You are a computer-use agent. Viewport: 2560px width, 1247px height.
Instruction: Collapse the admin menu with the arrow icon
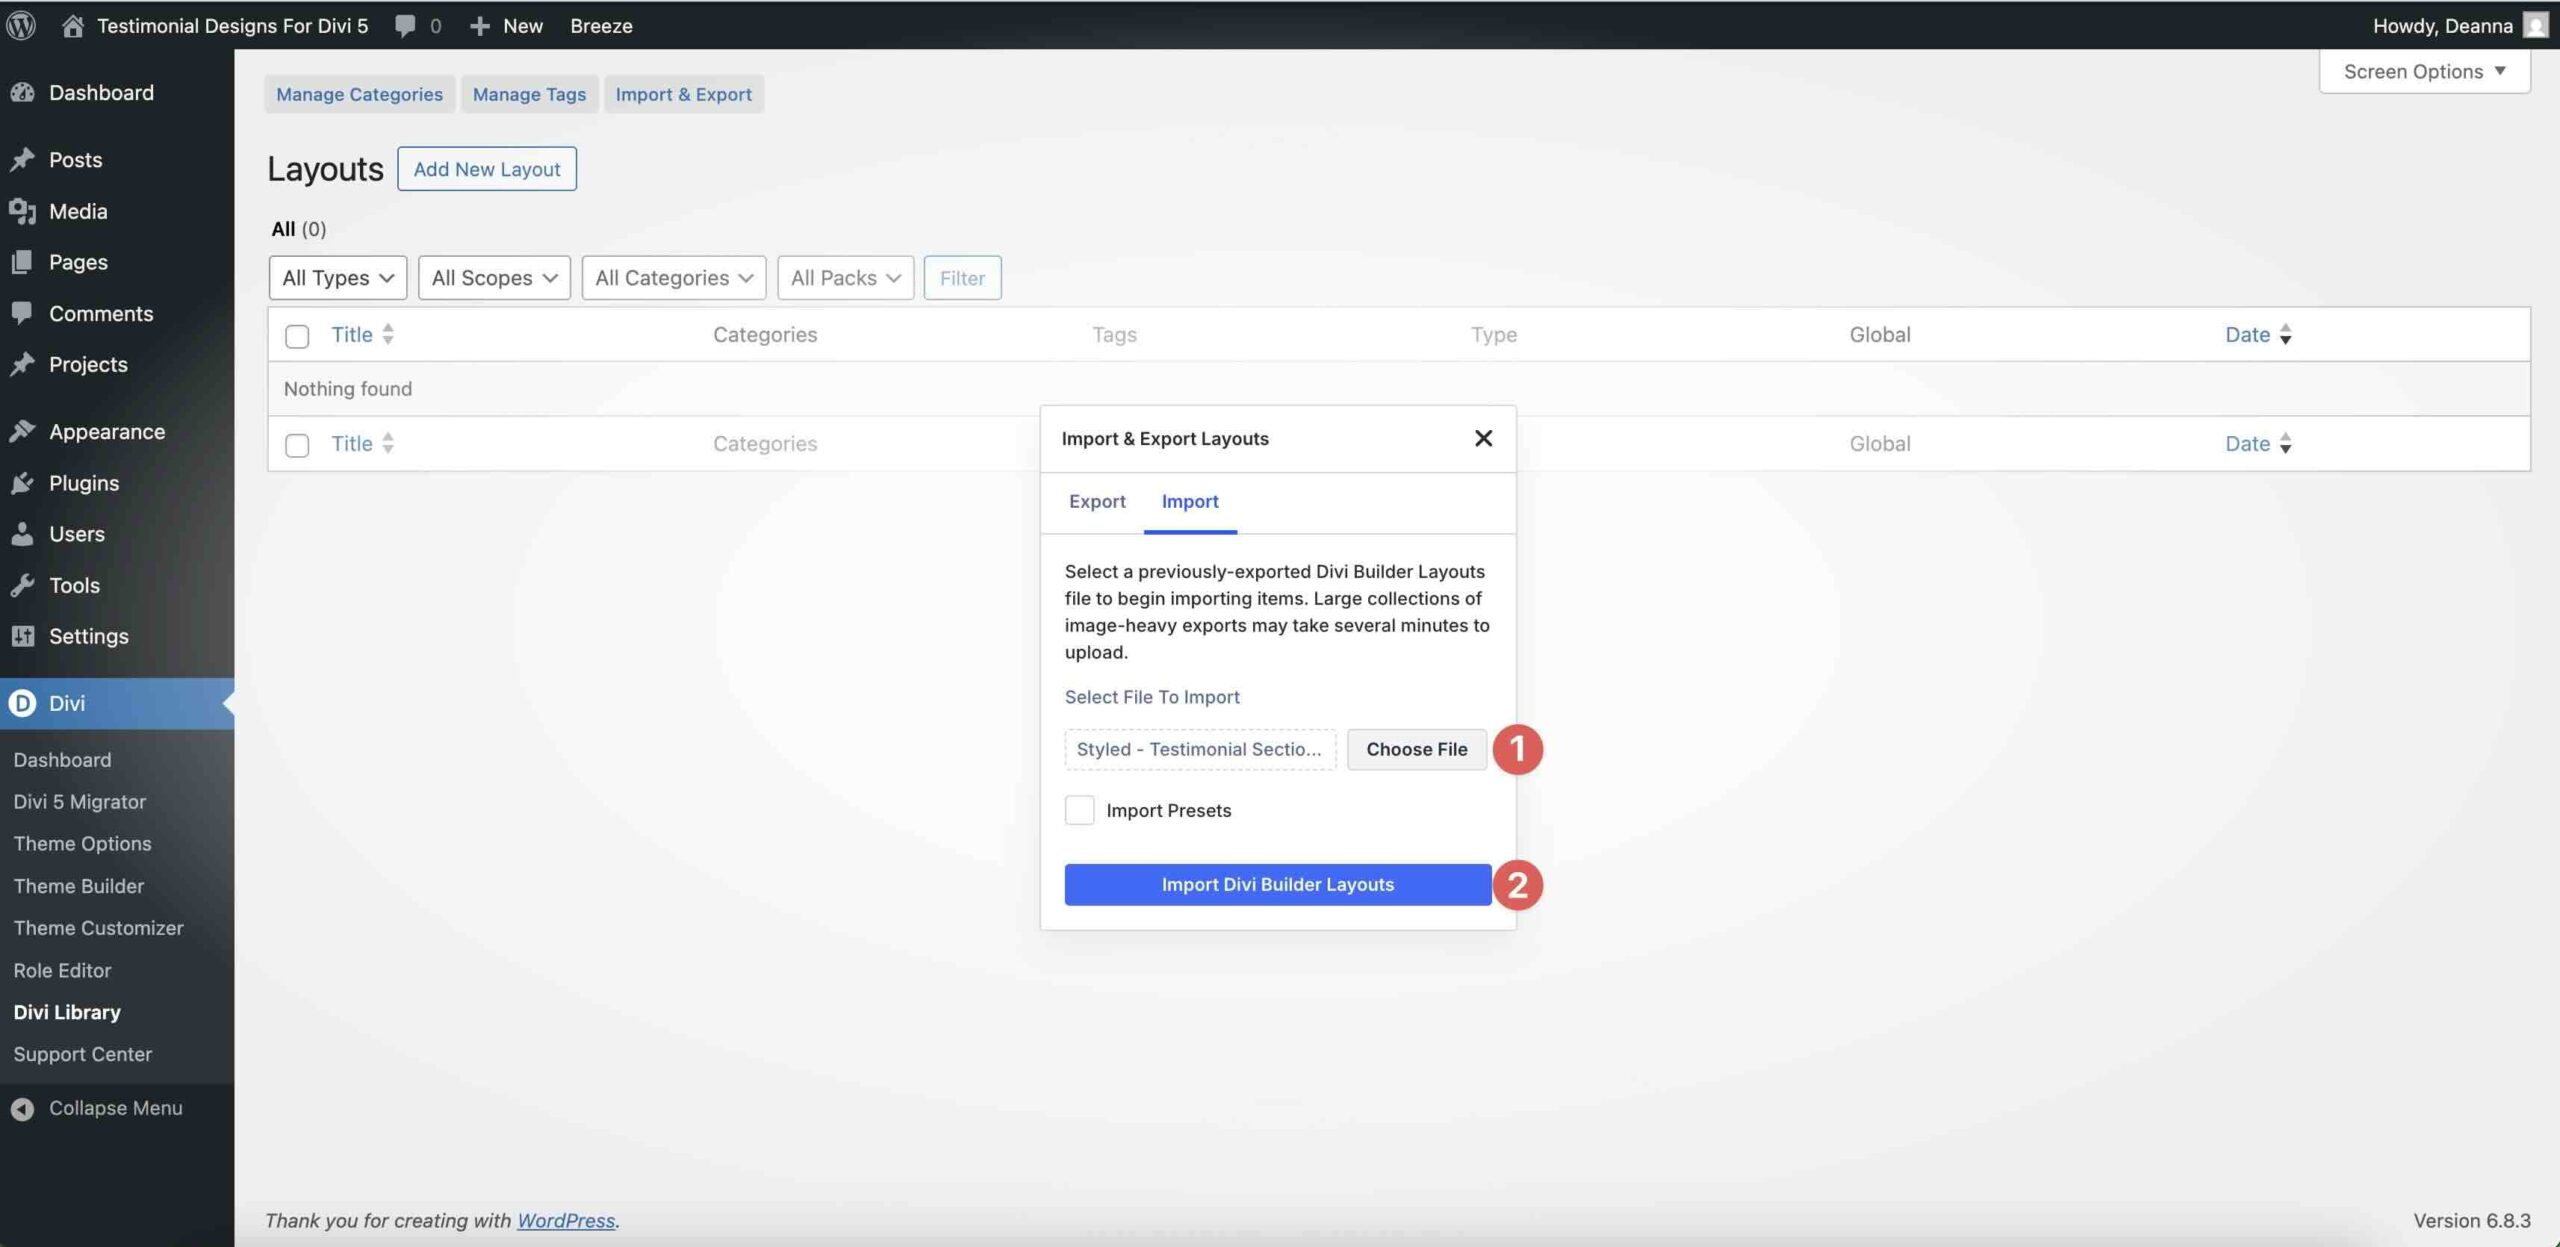click(x=21, y=1108)
